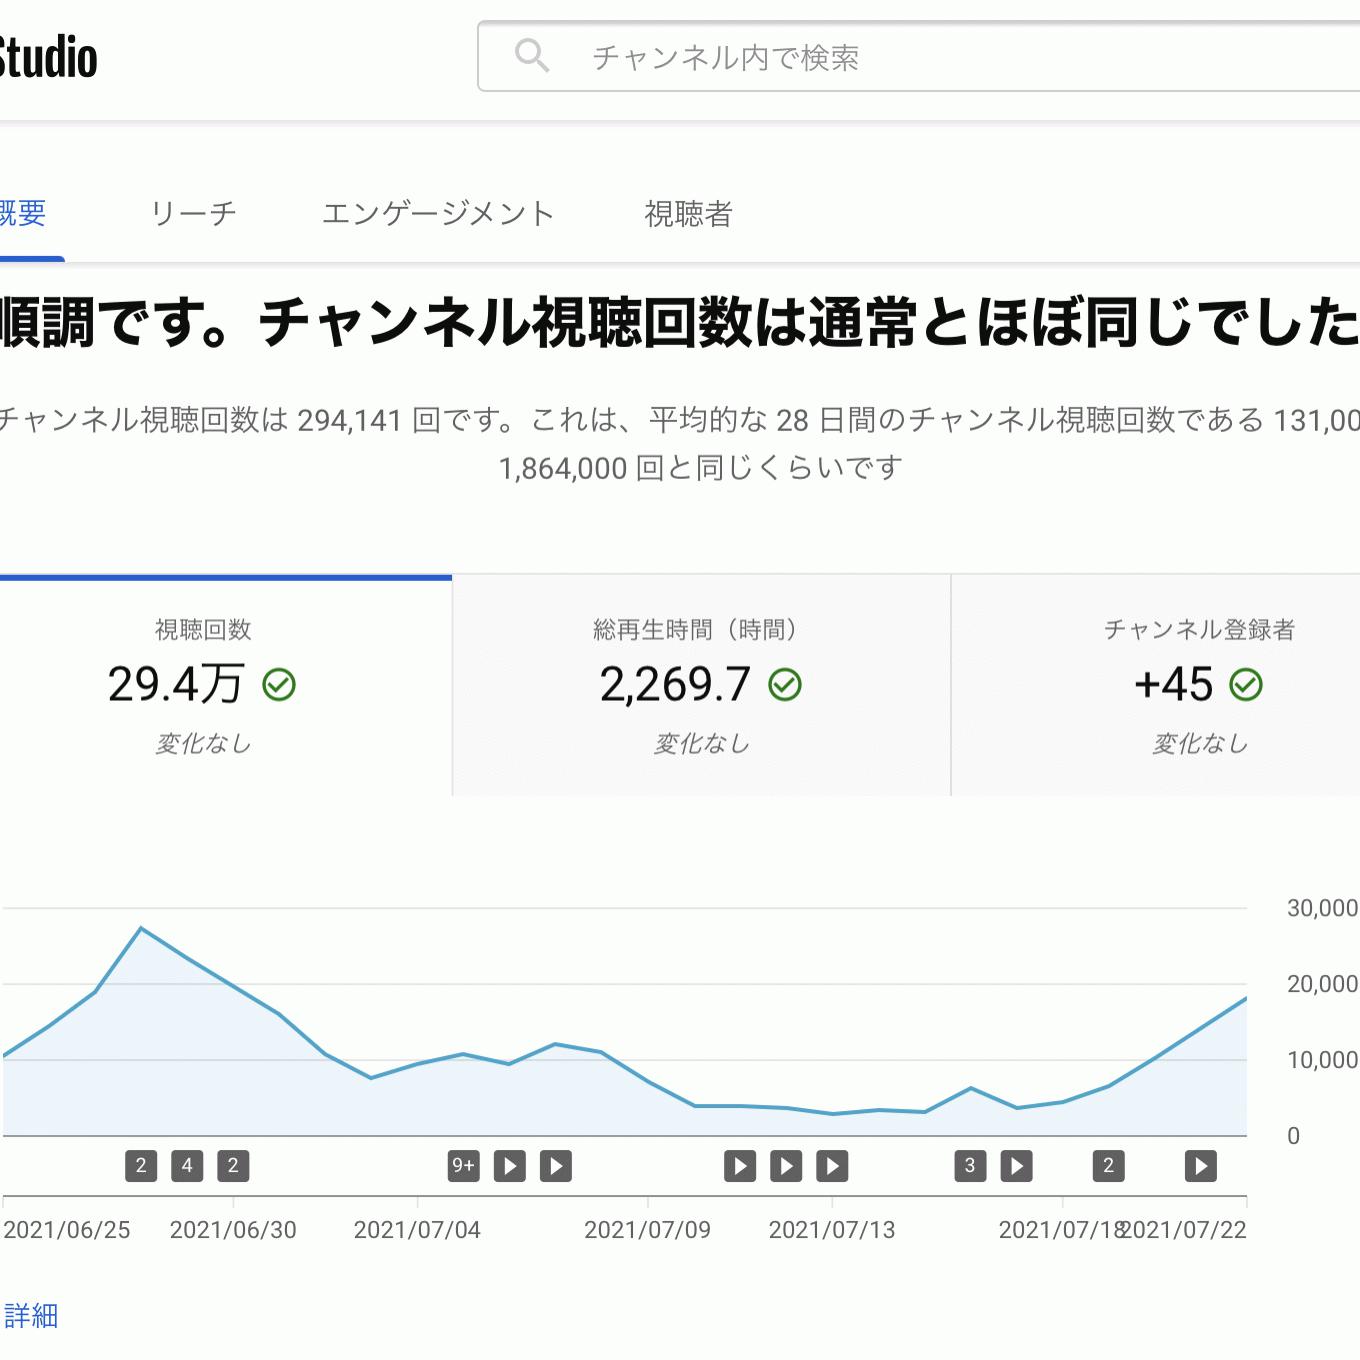1360x1360 pixels.
Task: Open the チャンネル登録者 metric card
Action: point(1156,686)
